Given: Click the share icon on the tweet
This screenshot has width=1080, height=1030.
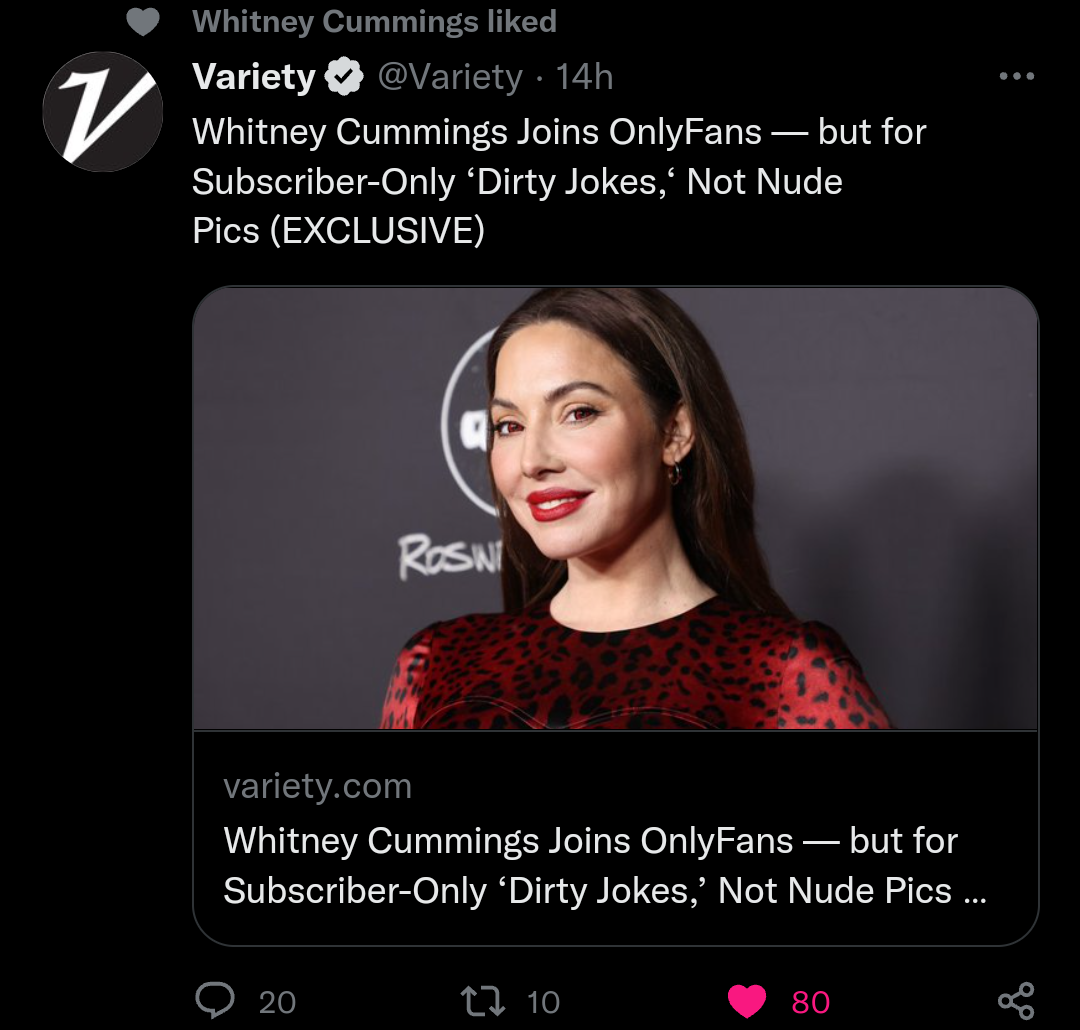Looking at the screenshot, I should coord(1016,1000).
